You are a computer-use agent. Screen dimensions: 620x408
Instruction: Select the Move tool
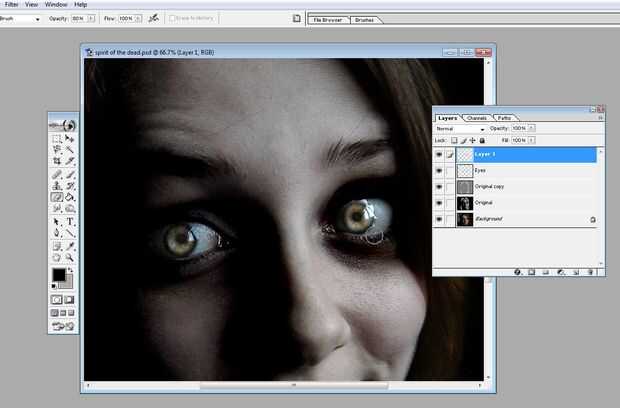70,139
